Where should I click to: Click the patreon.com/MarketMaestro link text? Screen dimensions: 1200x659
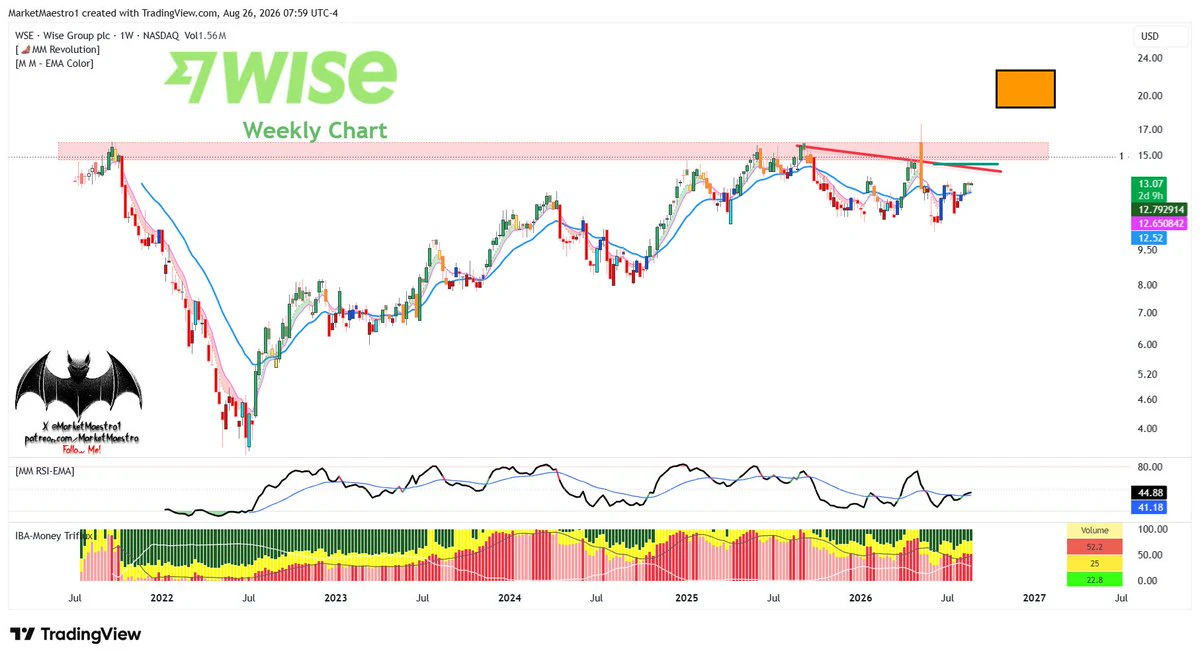coord(81,439)
